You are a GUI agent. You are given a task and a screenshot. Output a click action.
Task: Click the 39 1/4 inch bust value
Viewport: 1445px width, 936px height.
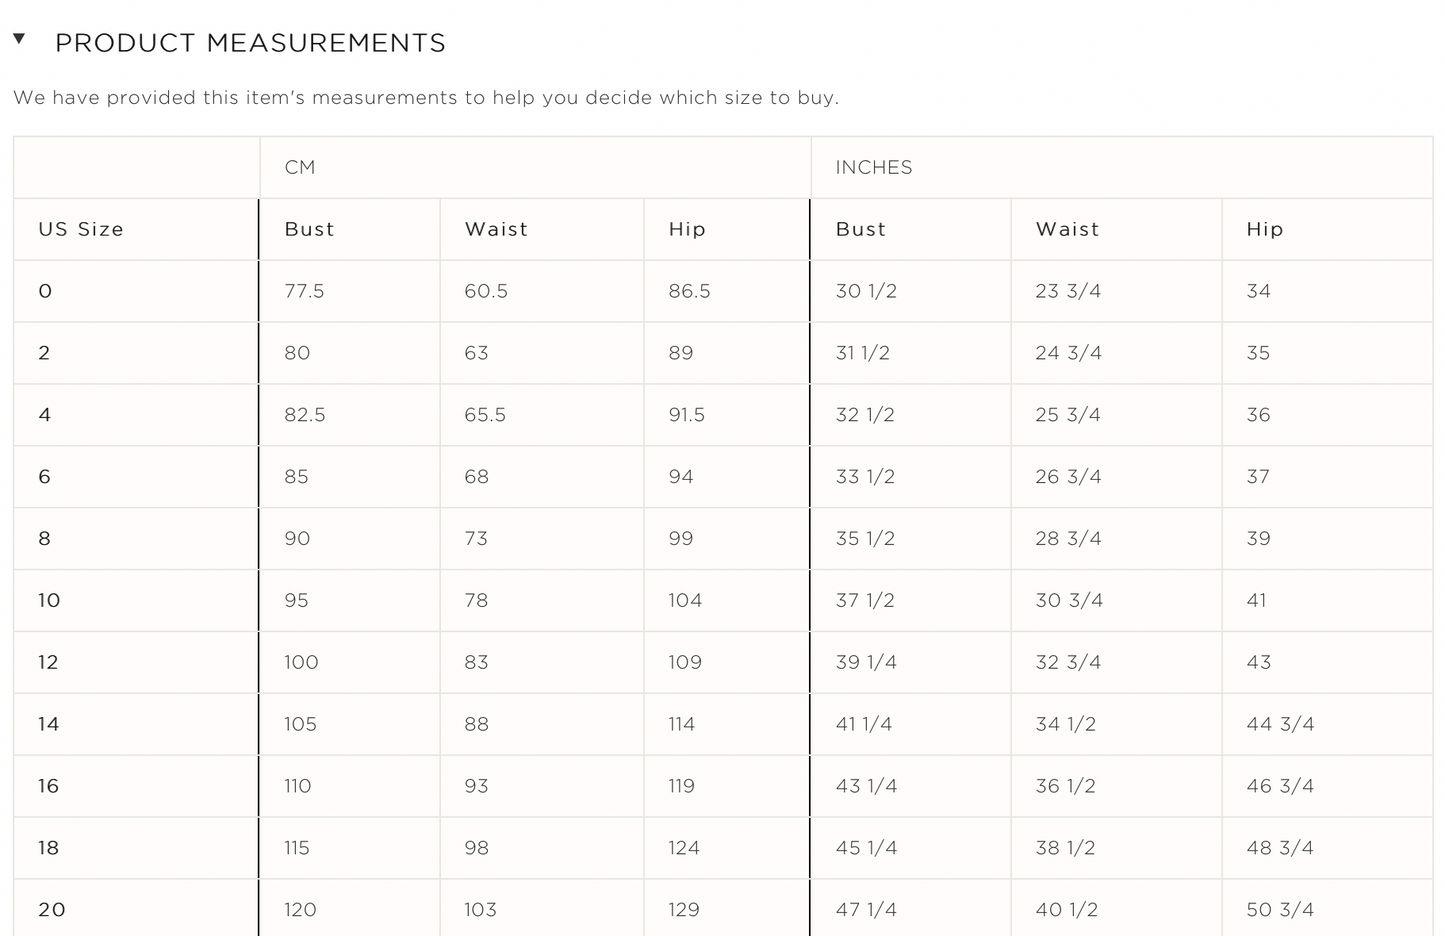[866, 662]
